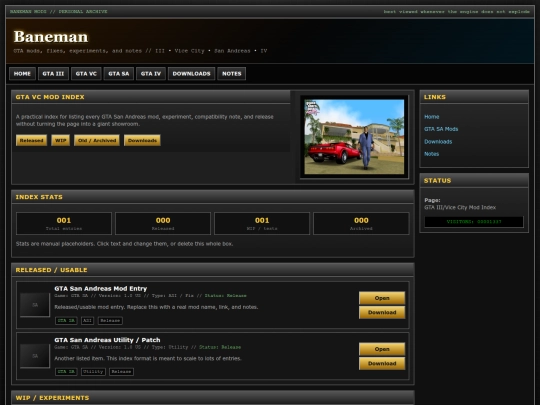Click the Release tag on Utility / Patch
This screenshot has width=540, height=405.
[x=122, y=372]
